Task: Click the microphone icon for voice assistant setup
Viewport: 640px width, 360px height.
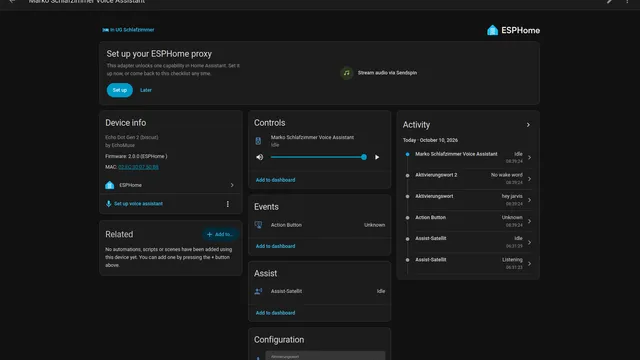Action: [109, 204]
